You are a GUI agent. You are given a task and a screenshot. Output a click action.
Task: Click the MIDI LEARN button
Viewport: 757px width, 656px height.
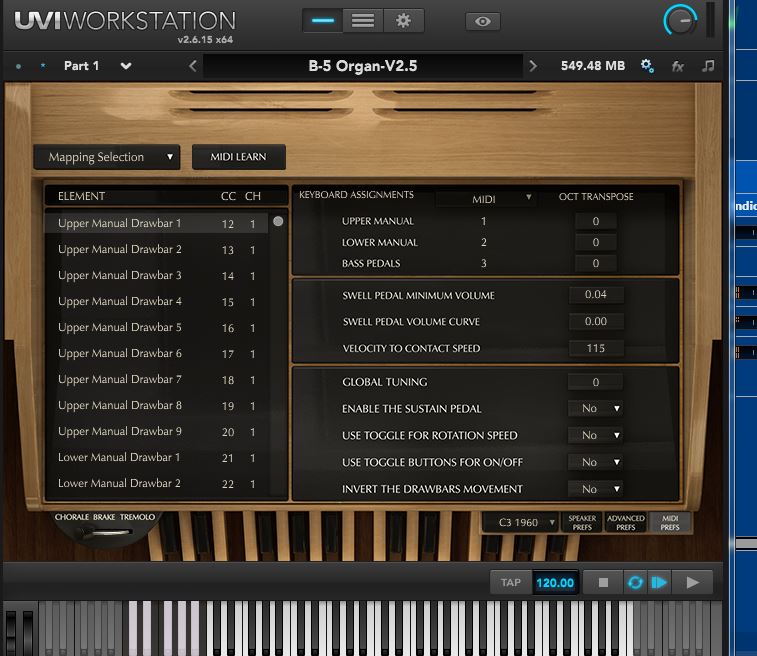[x=238, y=157]
